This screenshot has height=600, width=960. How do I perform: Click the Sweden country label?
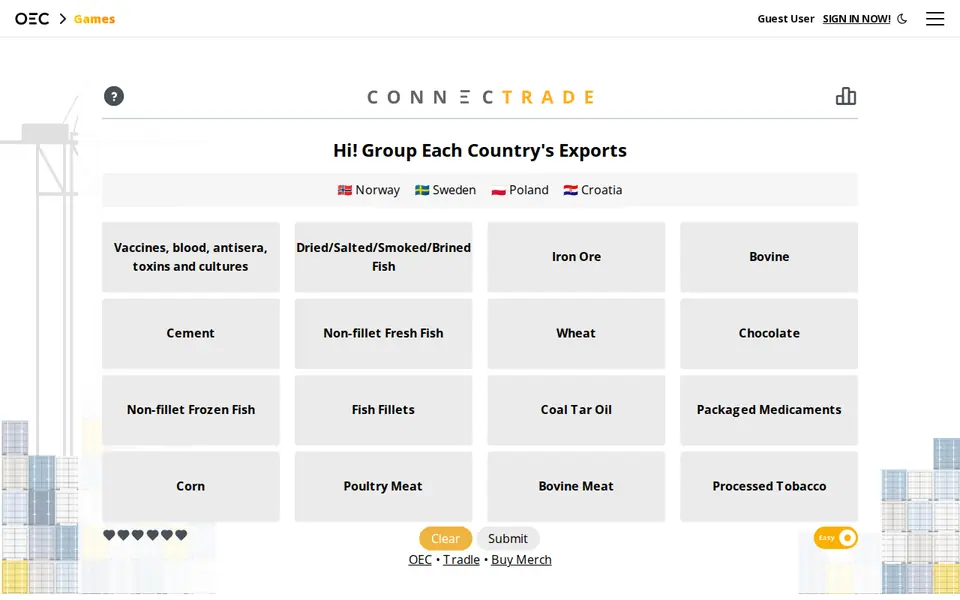click(x=445, y=190)
